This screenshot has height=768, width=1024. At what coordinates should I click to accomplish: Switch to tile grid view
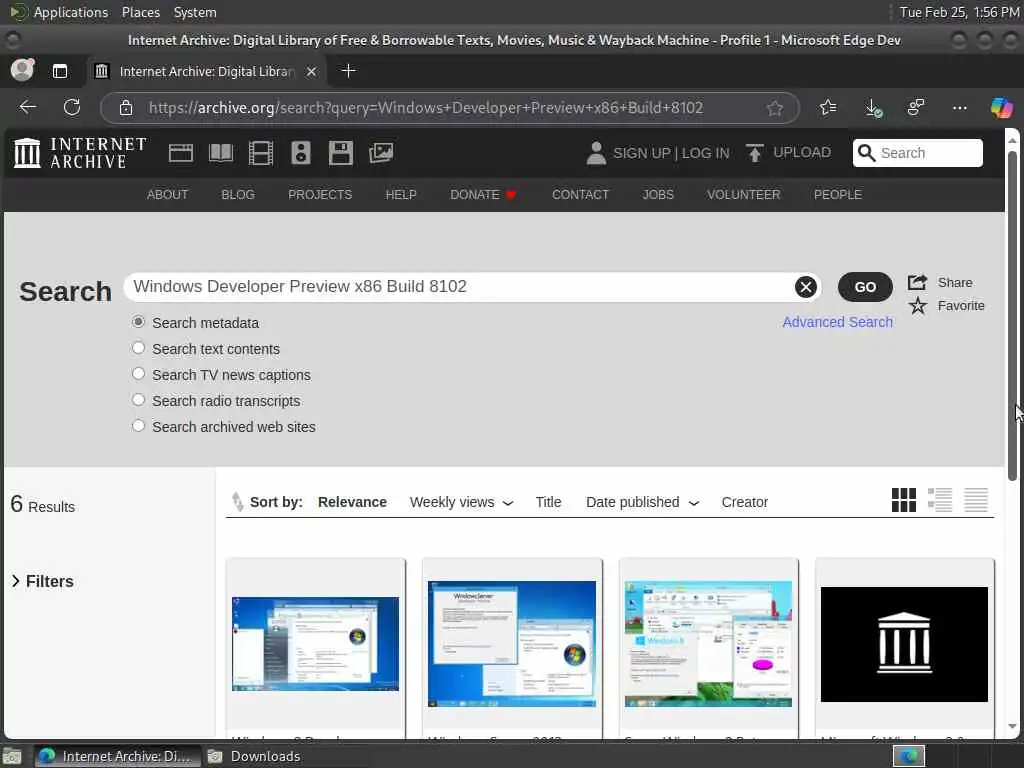click(x=904, y=500)
